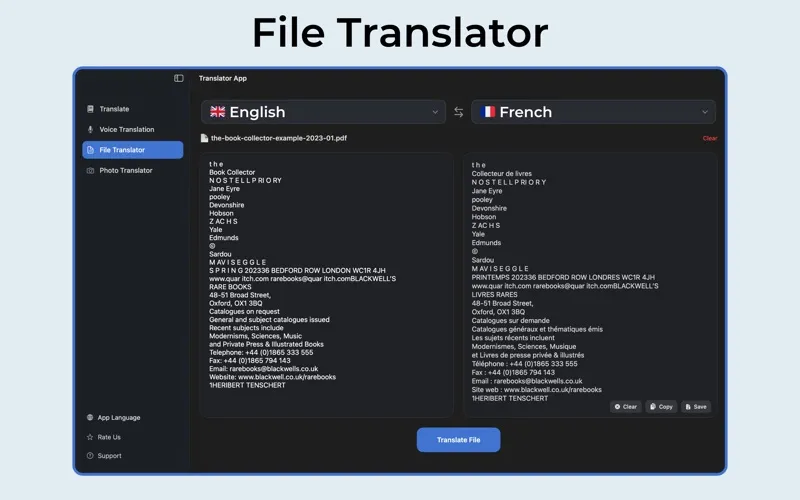Click the PDF file icon beside filename

tap(204, 138)
